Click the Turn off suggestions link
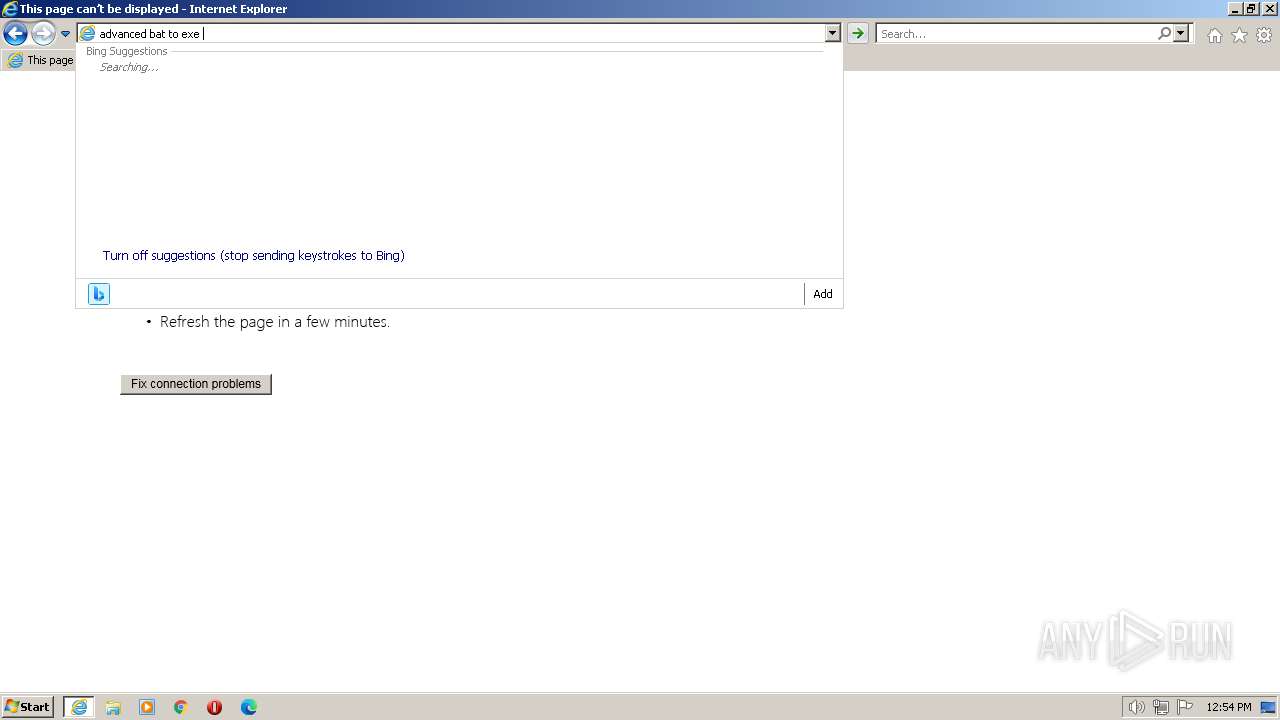Viewport: 1280px width, 720px height. (x=253, y=255)
